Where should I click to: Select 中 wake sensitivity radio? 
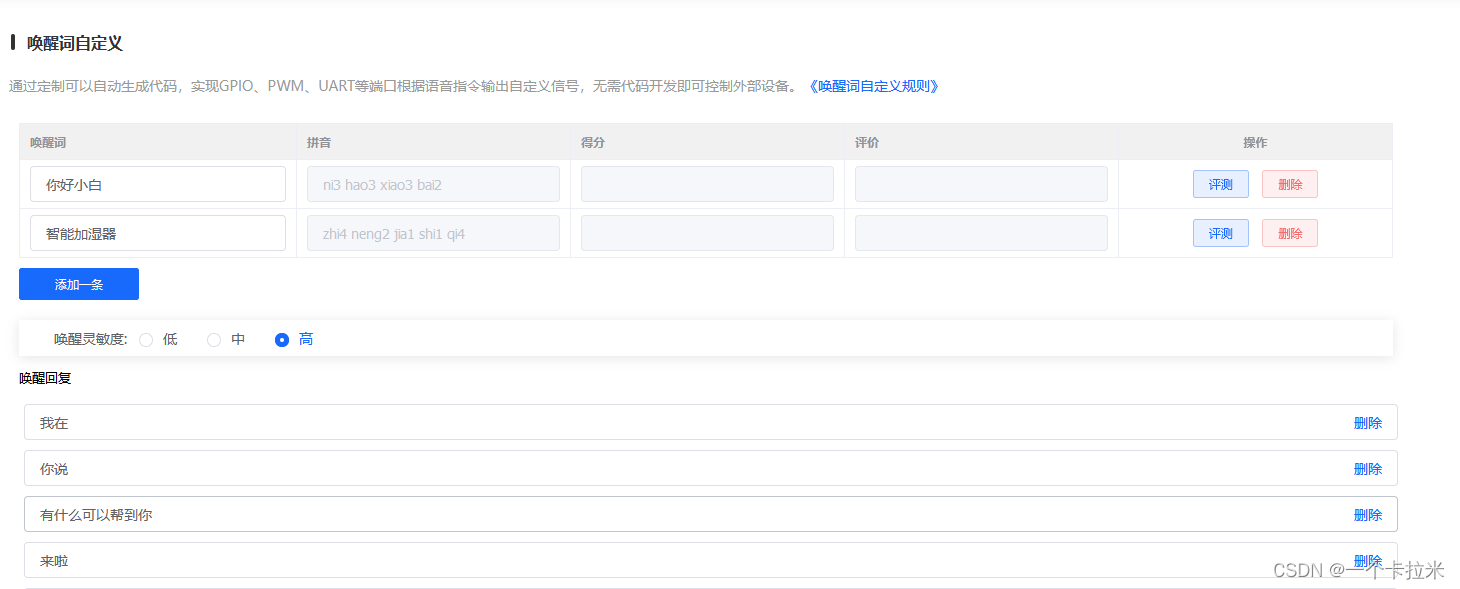tap(214, 340)
